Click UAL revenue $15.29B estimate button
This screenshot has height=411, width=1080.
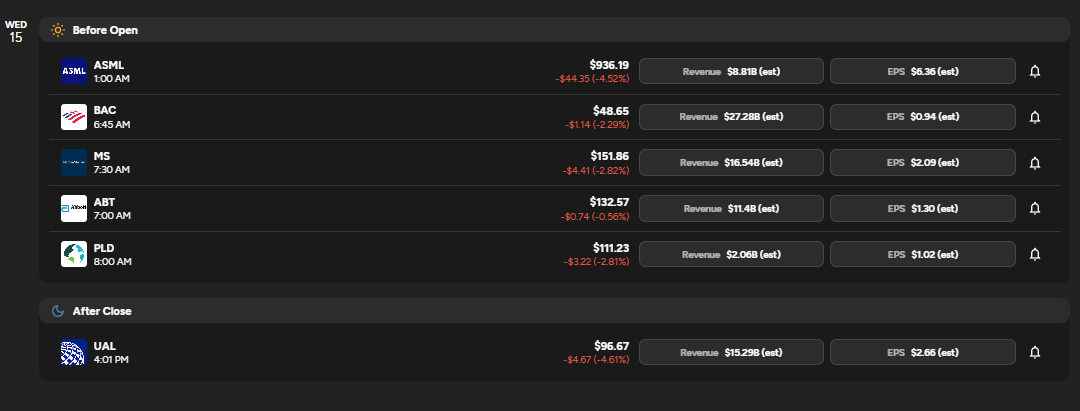[731, 352]
